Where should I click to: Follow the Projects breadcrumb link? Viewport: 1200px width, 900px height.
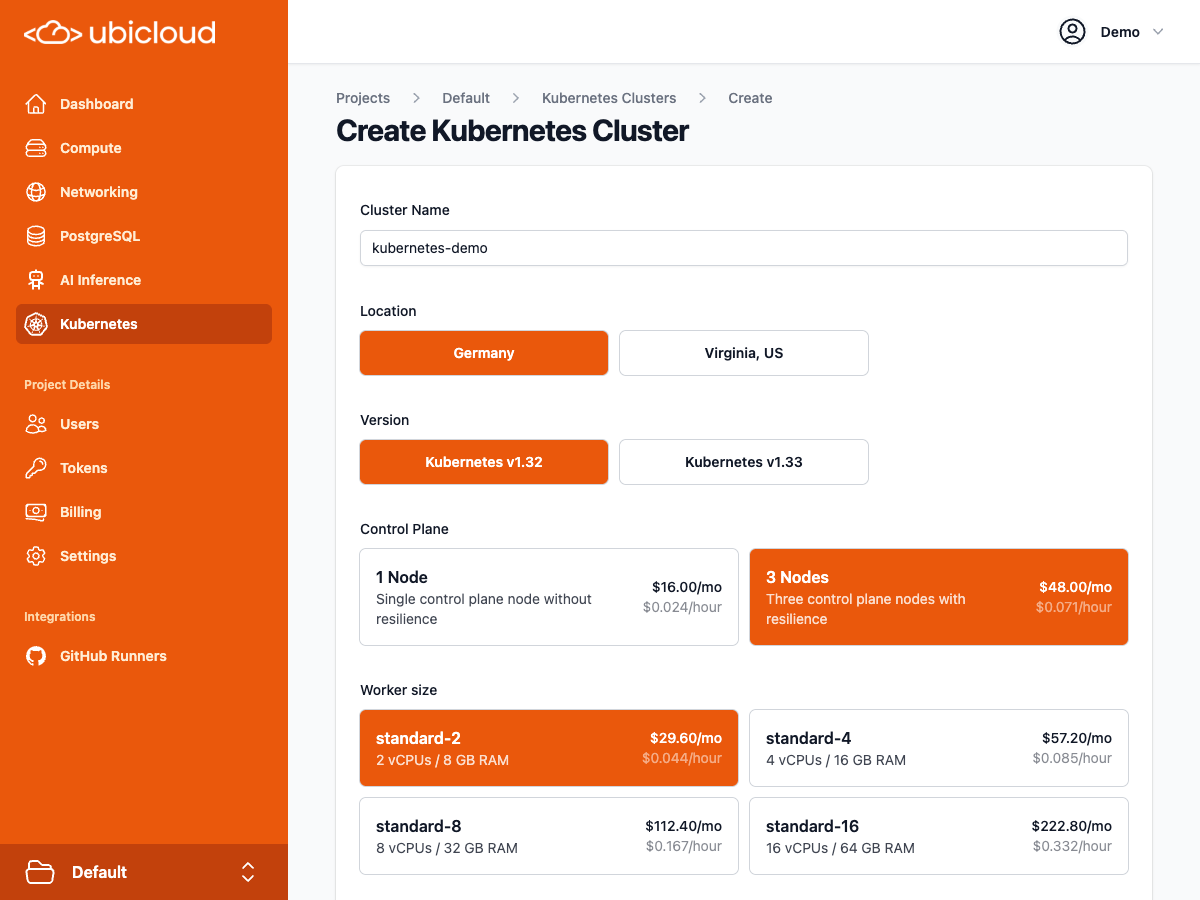coord(363,98)
